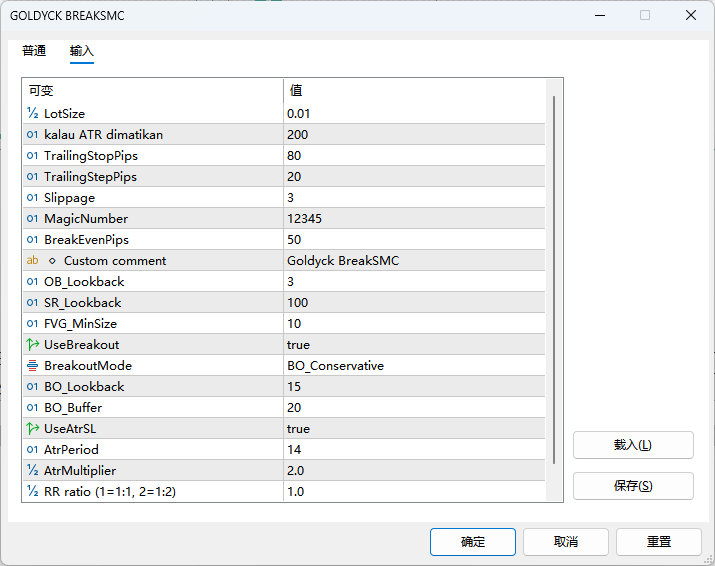Click the 重置 button
Image resolution: width=715 pixels, height=566 pixels.
[658, 542]
